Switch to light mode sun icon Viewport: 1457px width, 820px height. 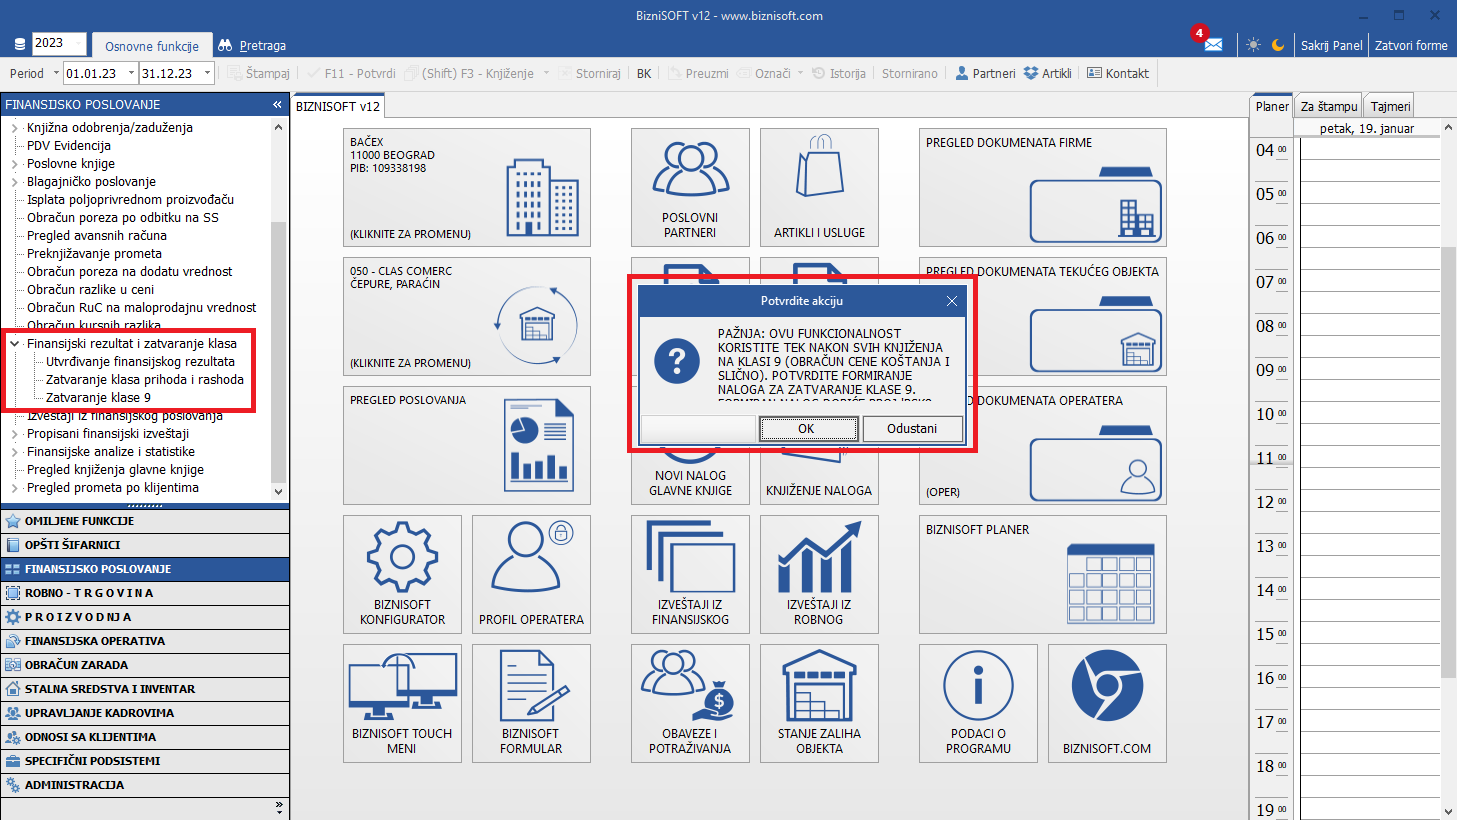(x=1253, y=45)
